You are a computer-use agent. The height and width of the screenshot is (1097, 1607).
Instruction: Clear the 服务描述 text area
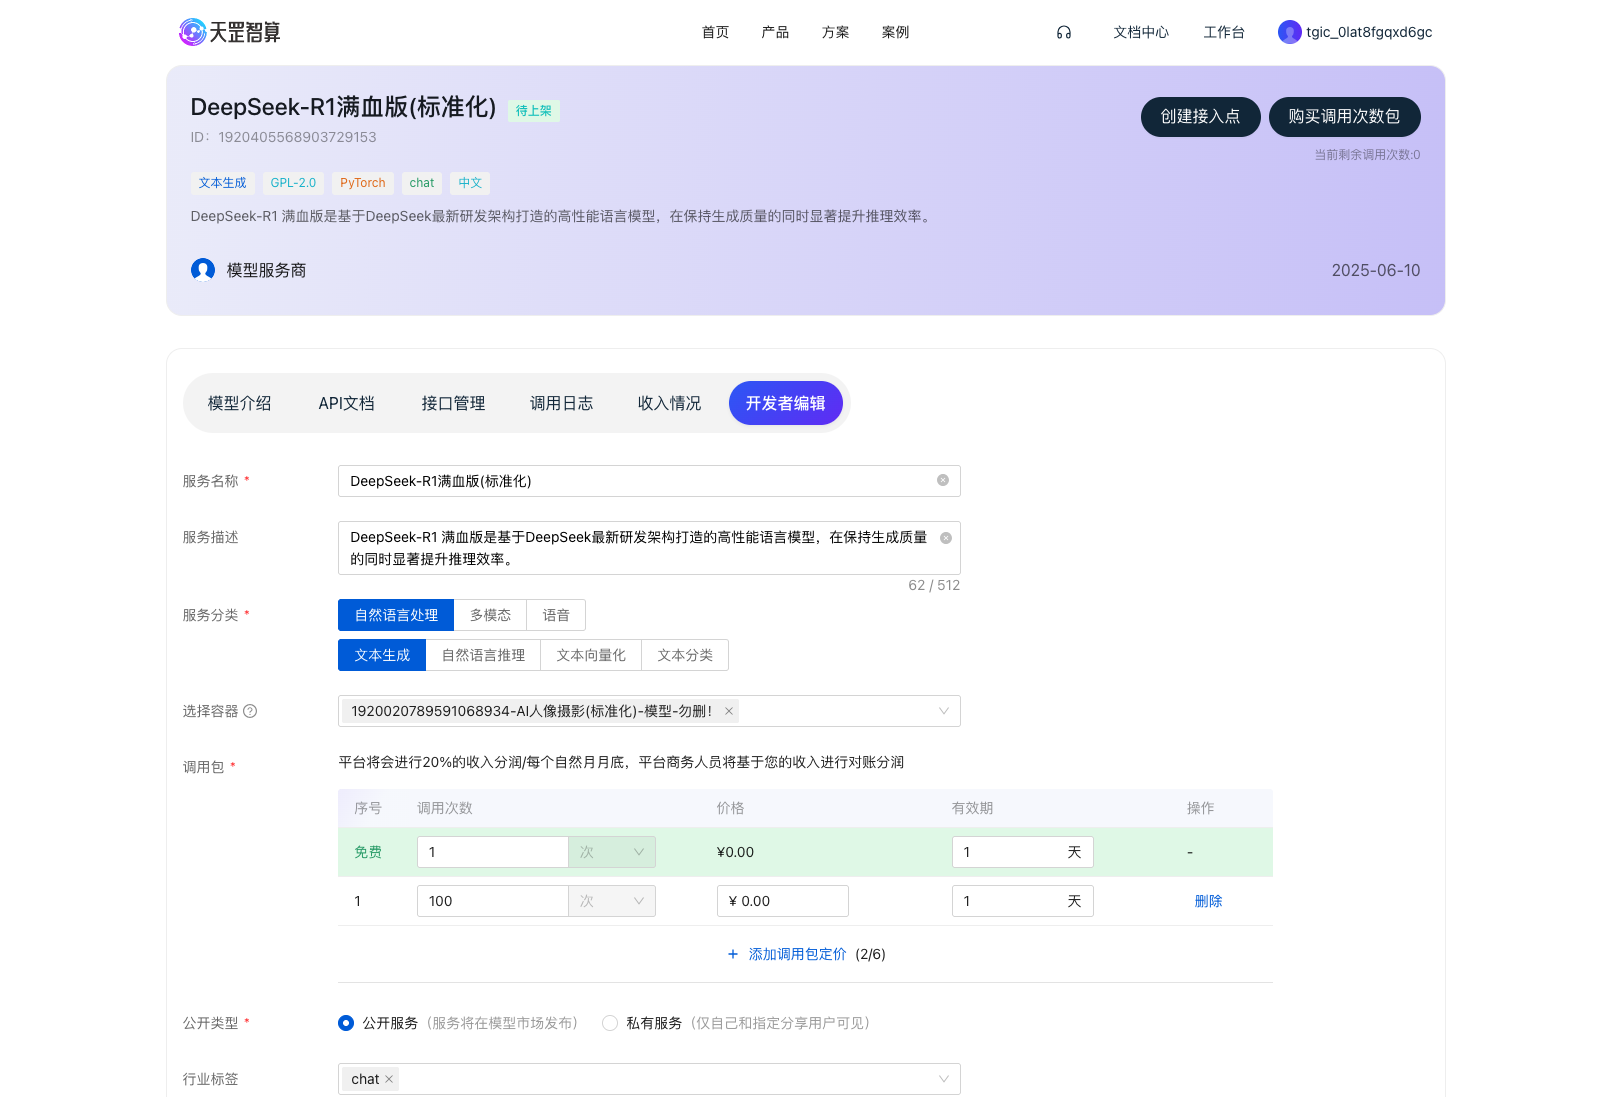tap(945, 538)
